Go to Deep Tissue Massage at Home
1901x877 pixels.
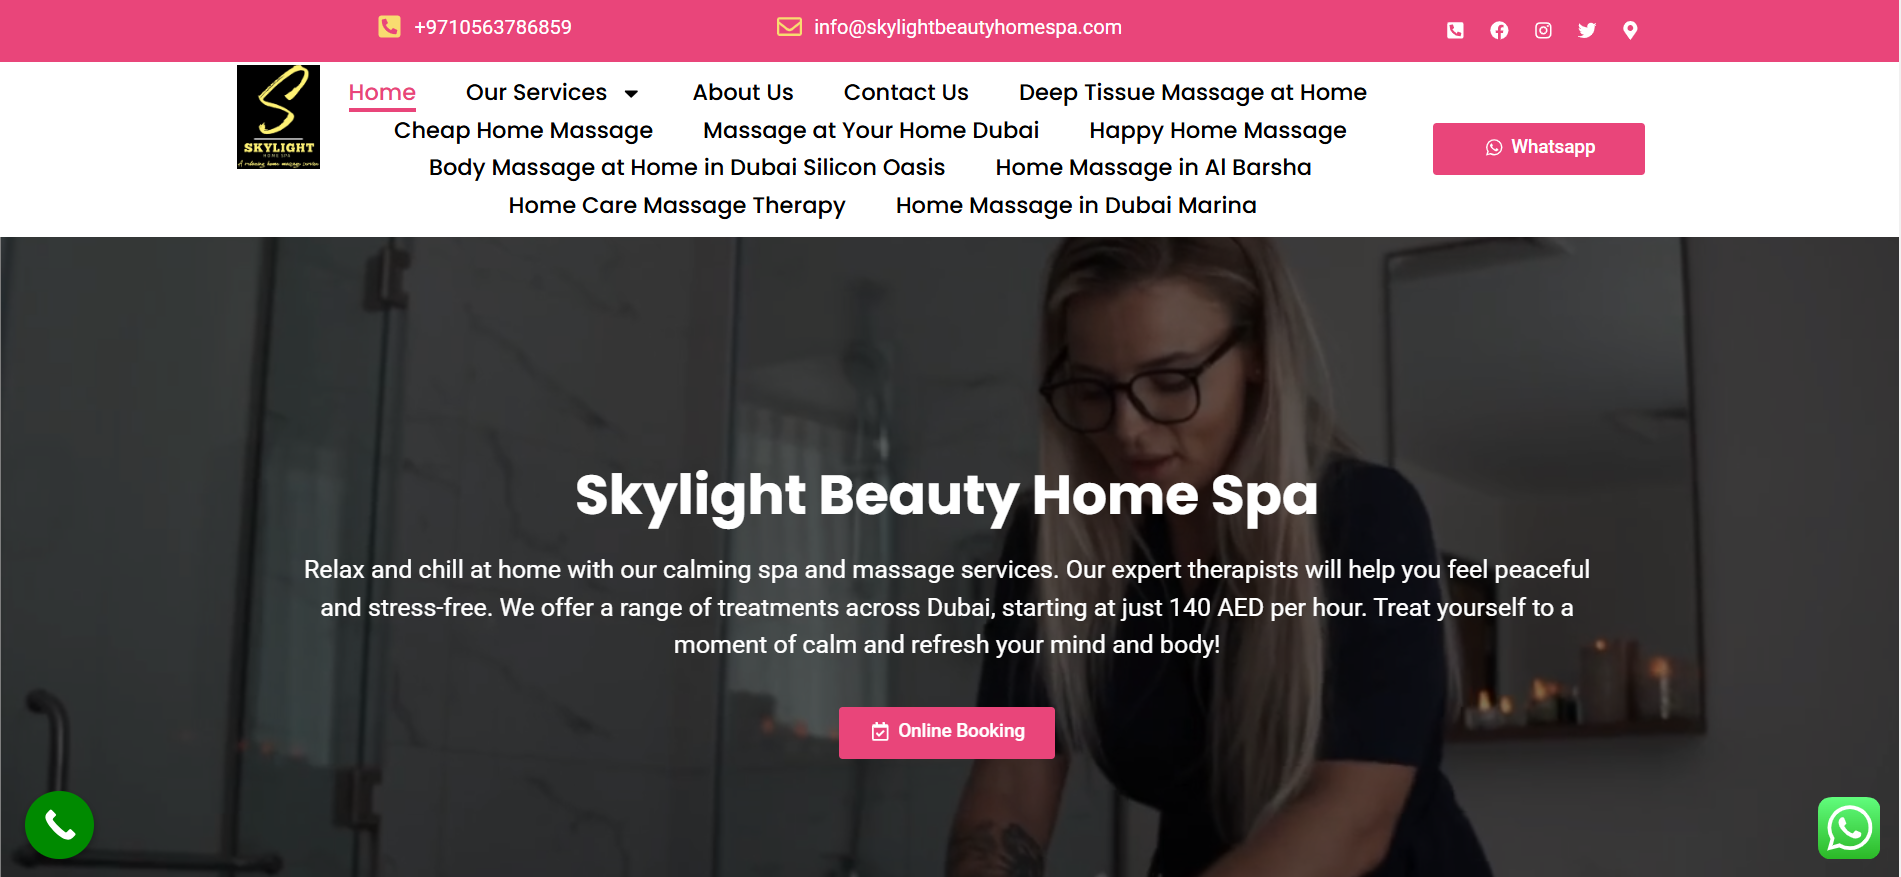(1193, 93)
